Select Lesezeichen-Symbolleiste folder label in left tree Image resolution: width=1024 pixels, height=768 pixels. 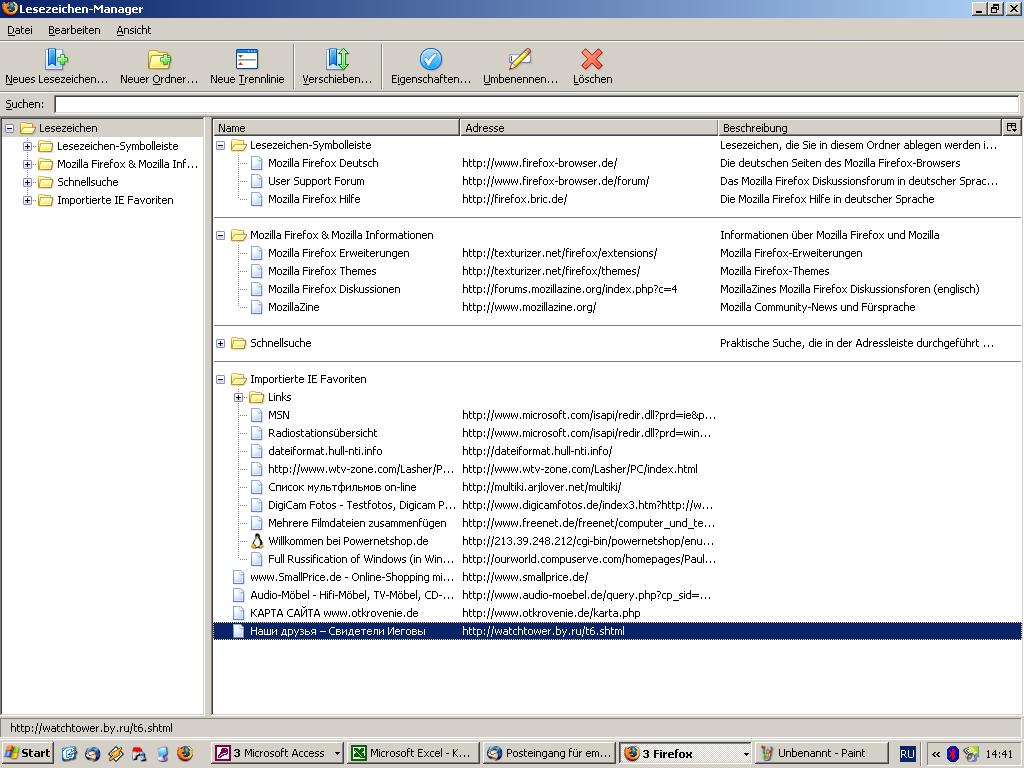point(118,146)
